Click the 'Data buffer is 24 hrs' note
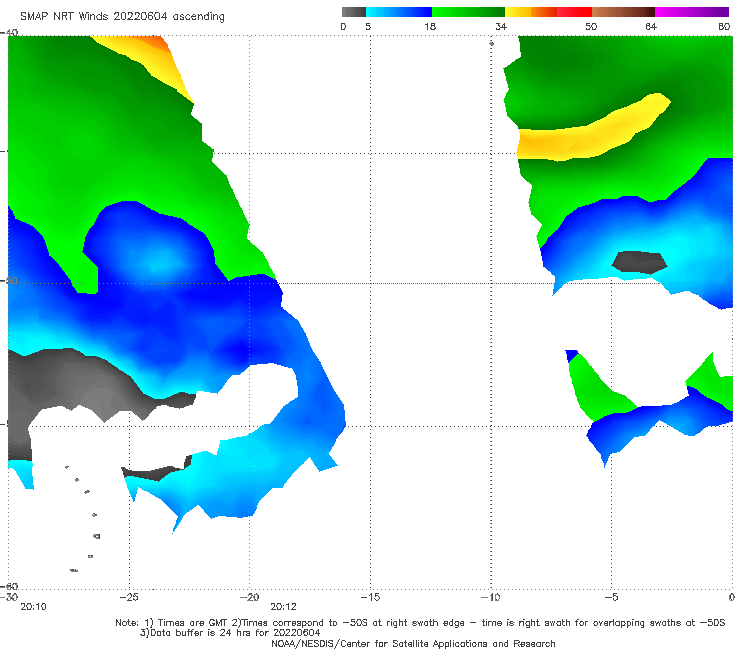Viewport: 740px width, 650px height. pyautogui.click(x=230, y=633)
